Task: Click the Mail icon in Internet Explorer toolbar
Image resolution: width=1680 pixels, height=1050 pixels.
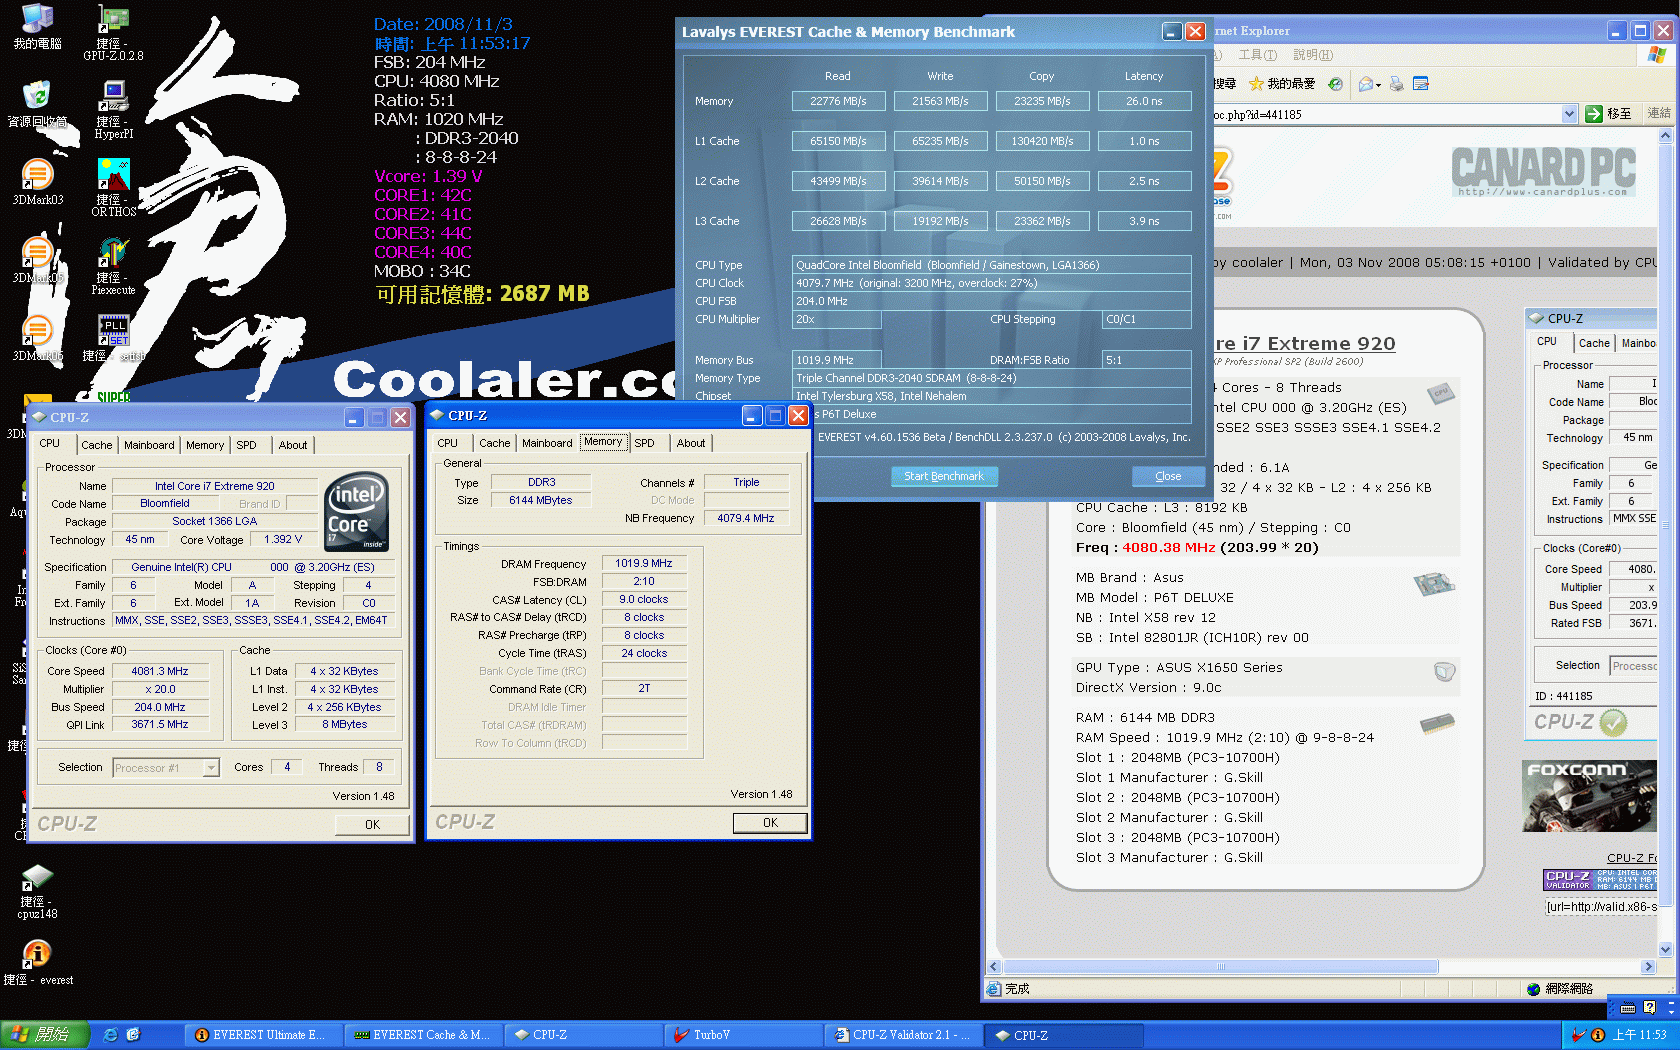Action: tap(1366, 84)
